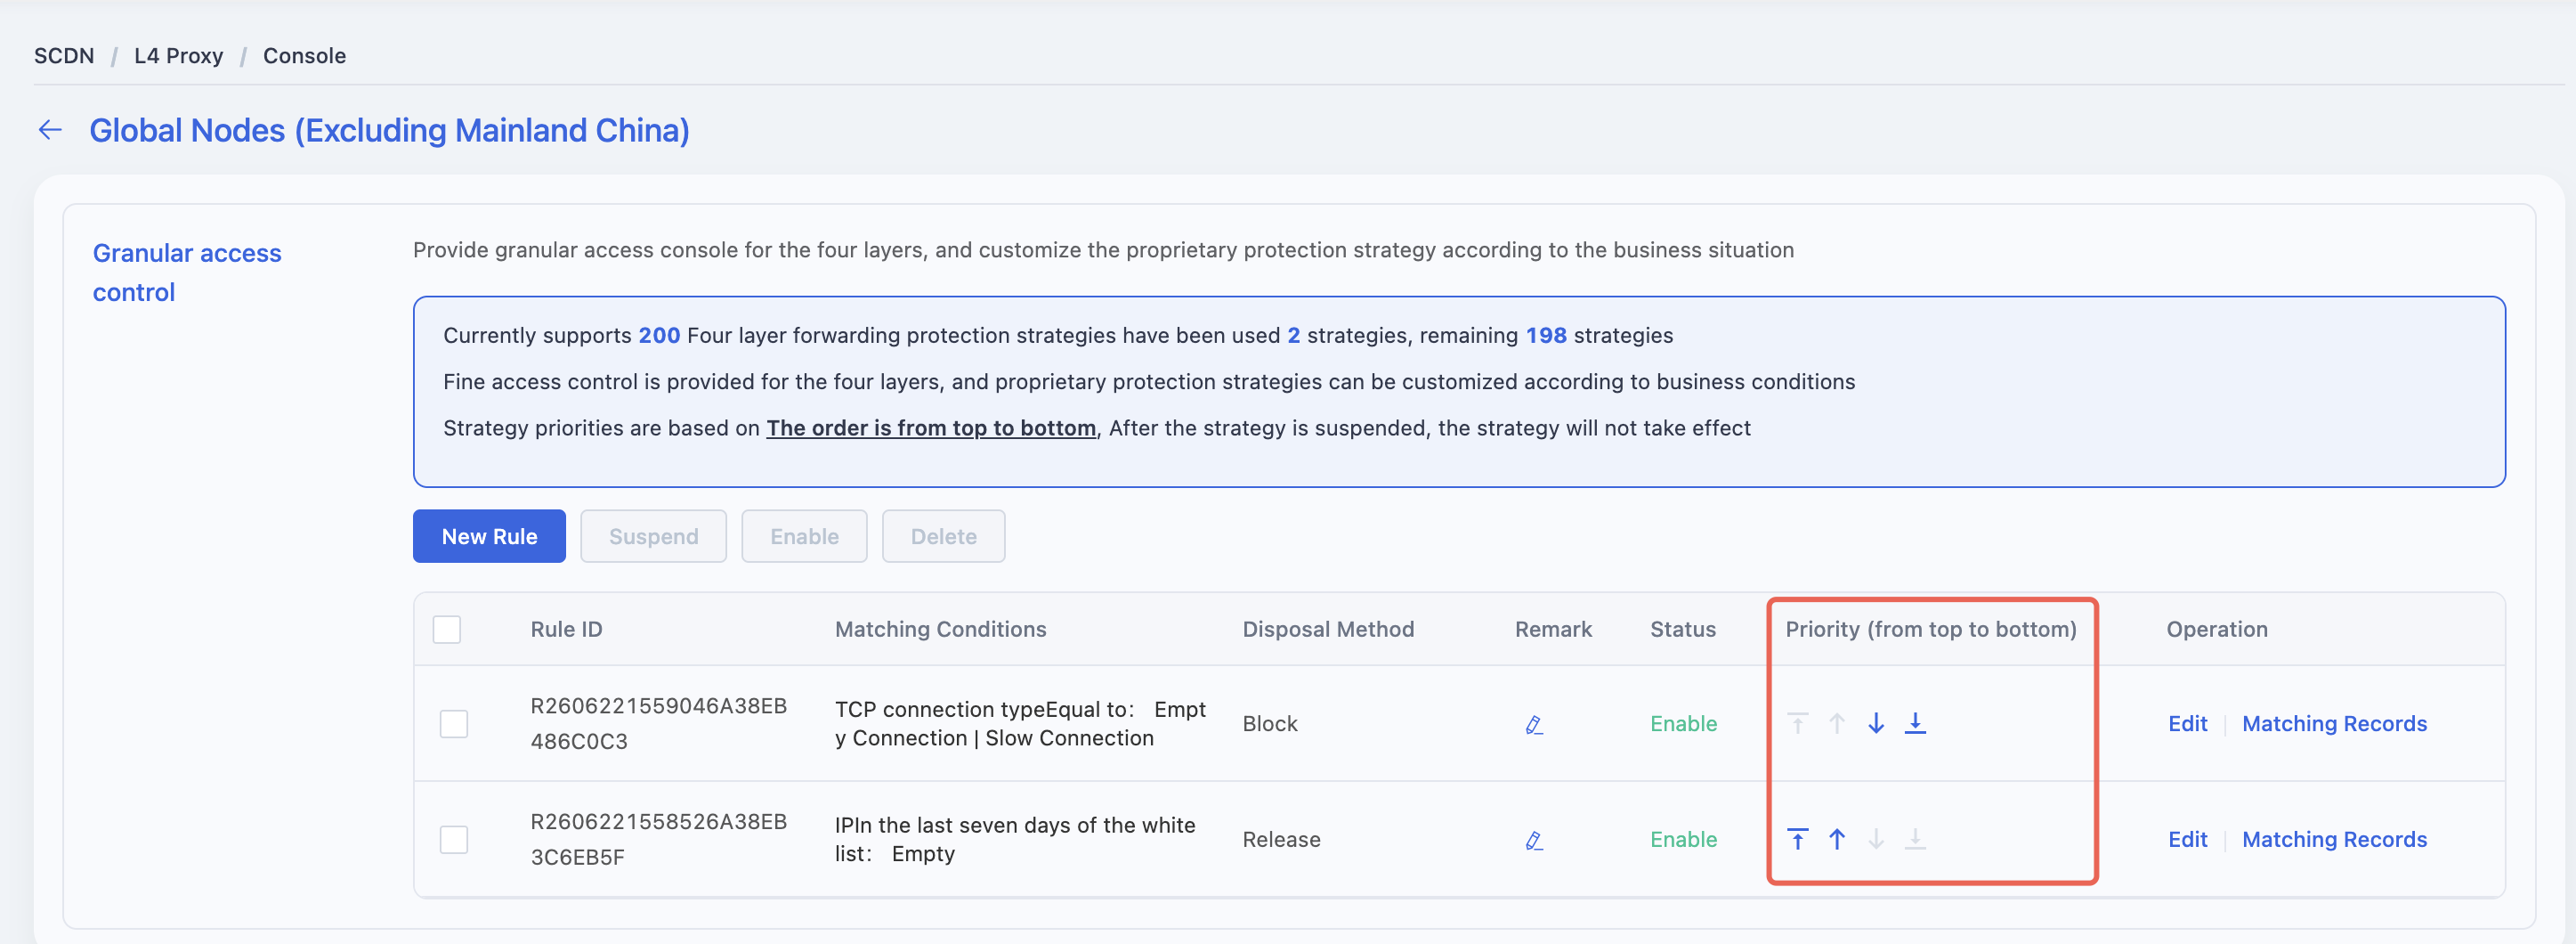The height and width of the screenshot is (944, 2576).
Task: Edit remark of the Block rule
Action: pos(1534,724)
